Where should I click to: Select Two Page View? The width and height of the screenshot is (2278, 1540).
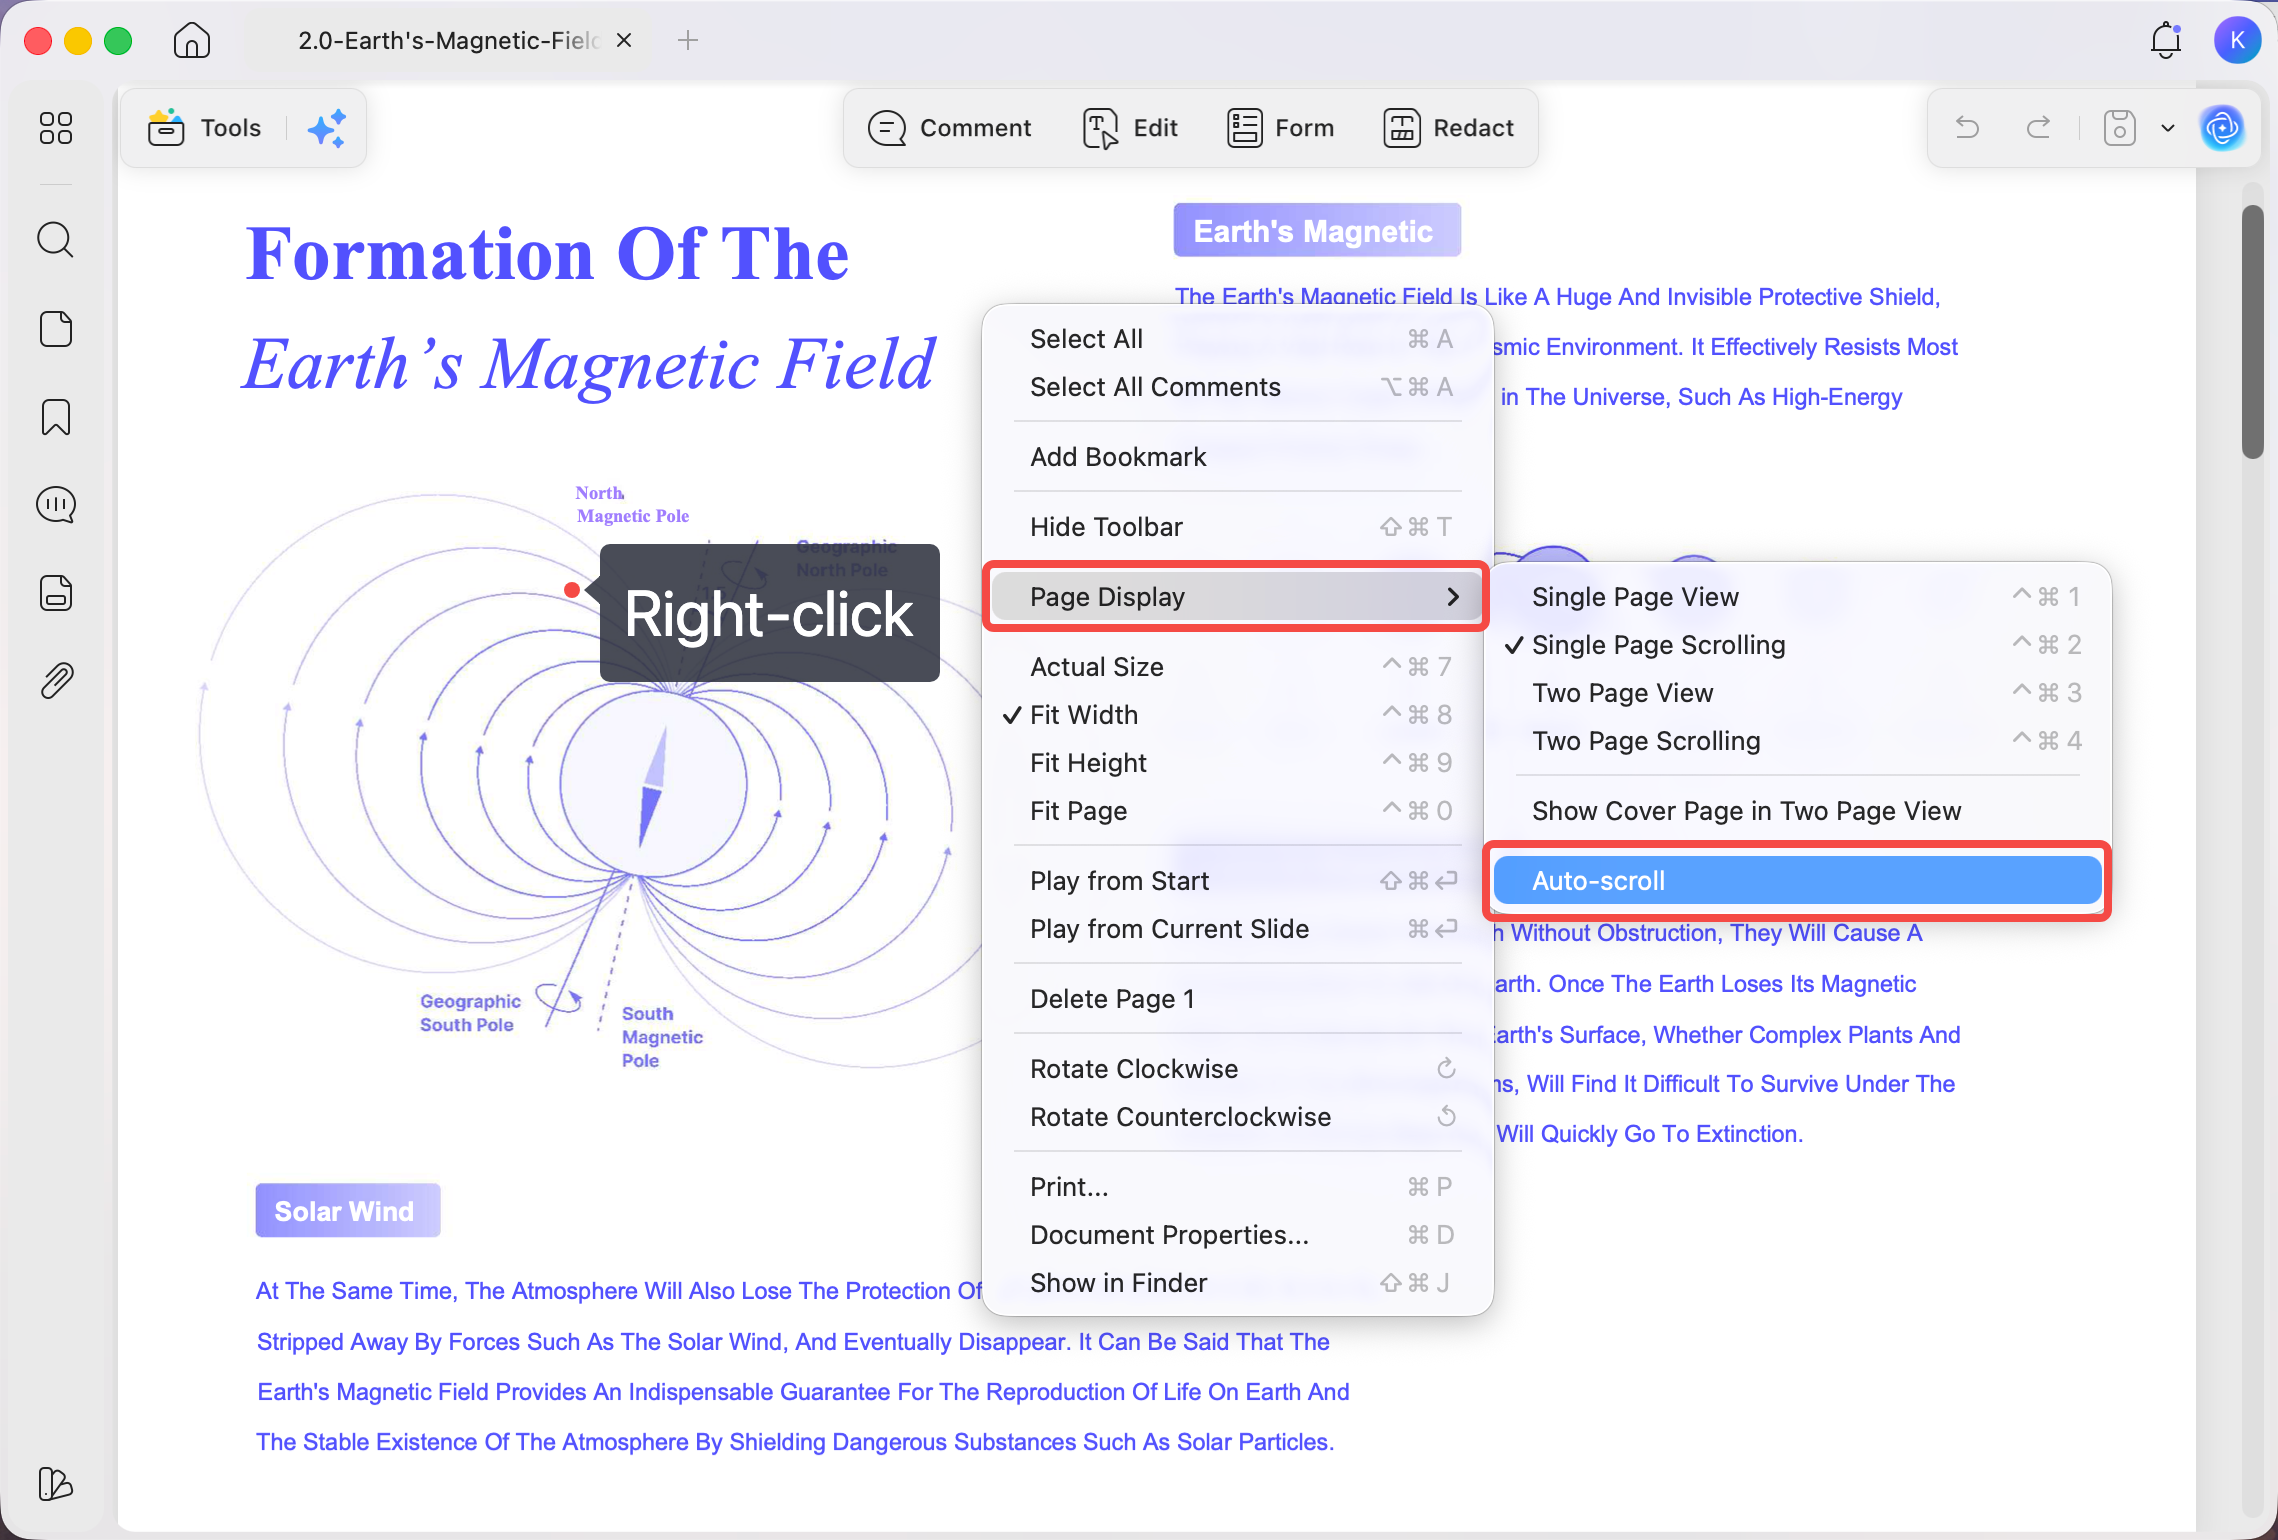coord(1798,693)
